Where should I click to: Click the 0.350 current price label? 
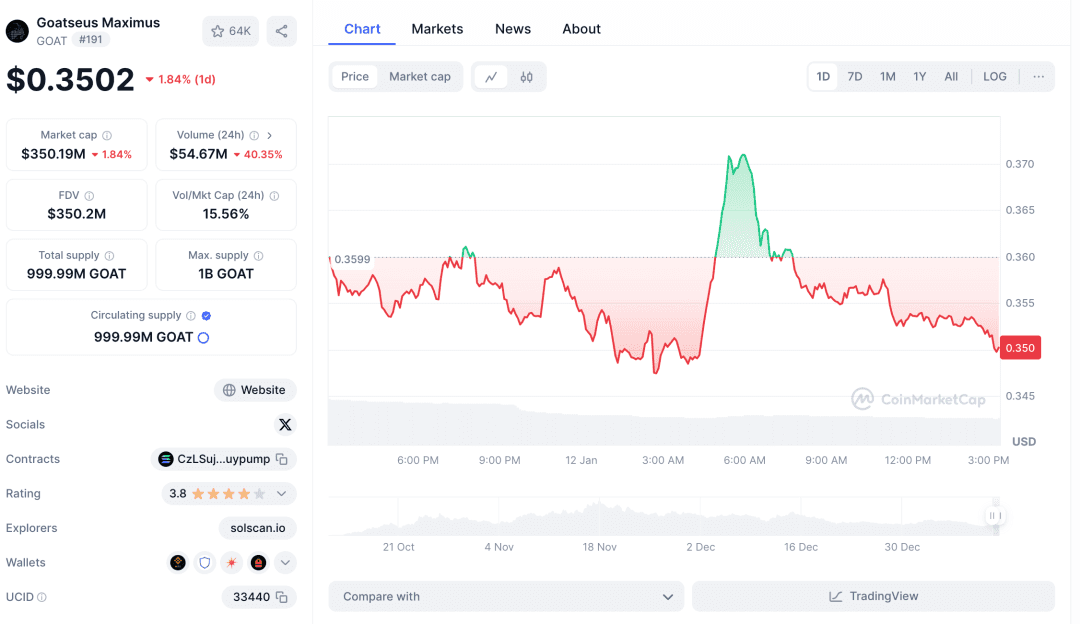click(x=1020, y=348)
